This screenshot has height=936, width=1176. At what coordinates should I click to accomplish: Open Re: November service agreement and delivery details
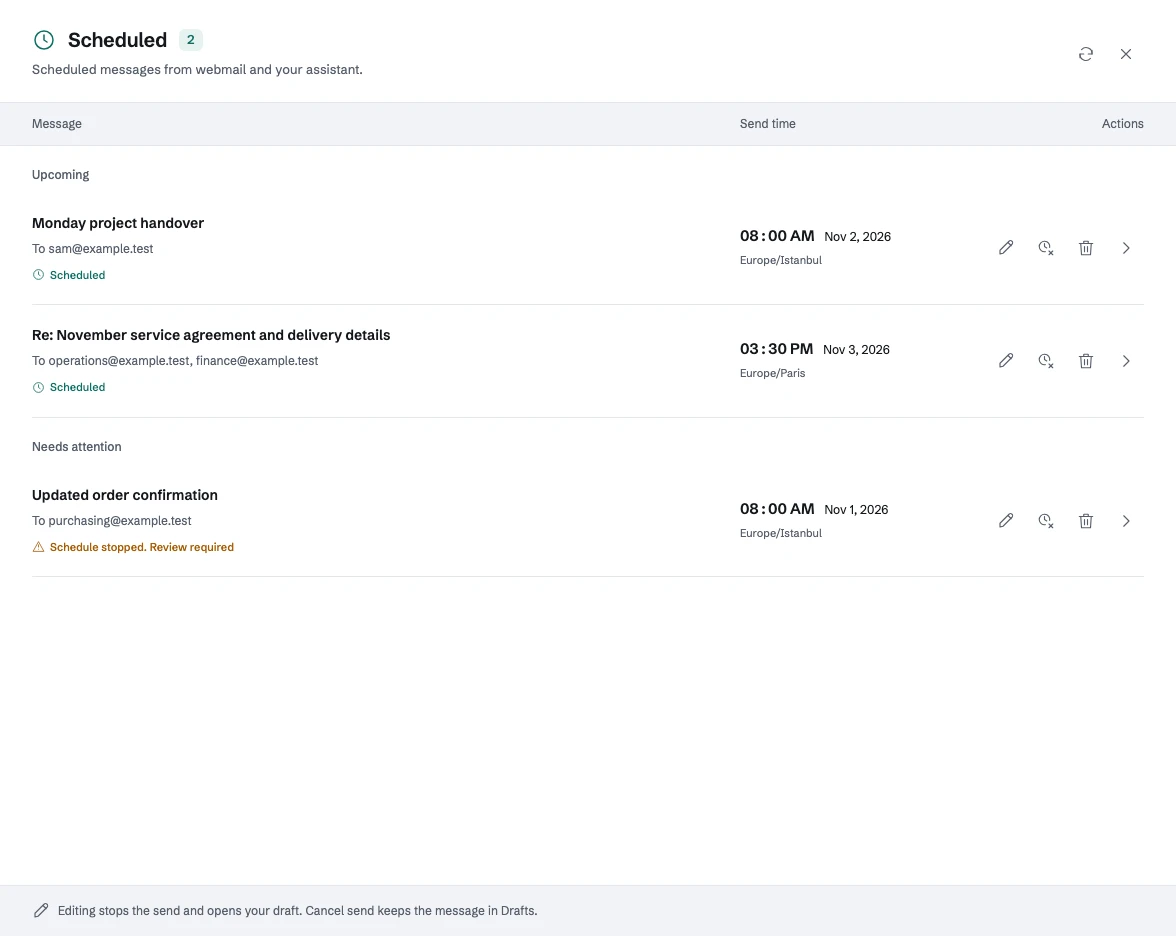211,335
